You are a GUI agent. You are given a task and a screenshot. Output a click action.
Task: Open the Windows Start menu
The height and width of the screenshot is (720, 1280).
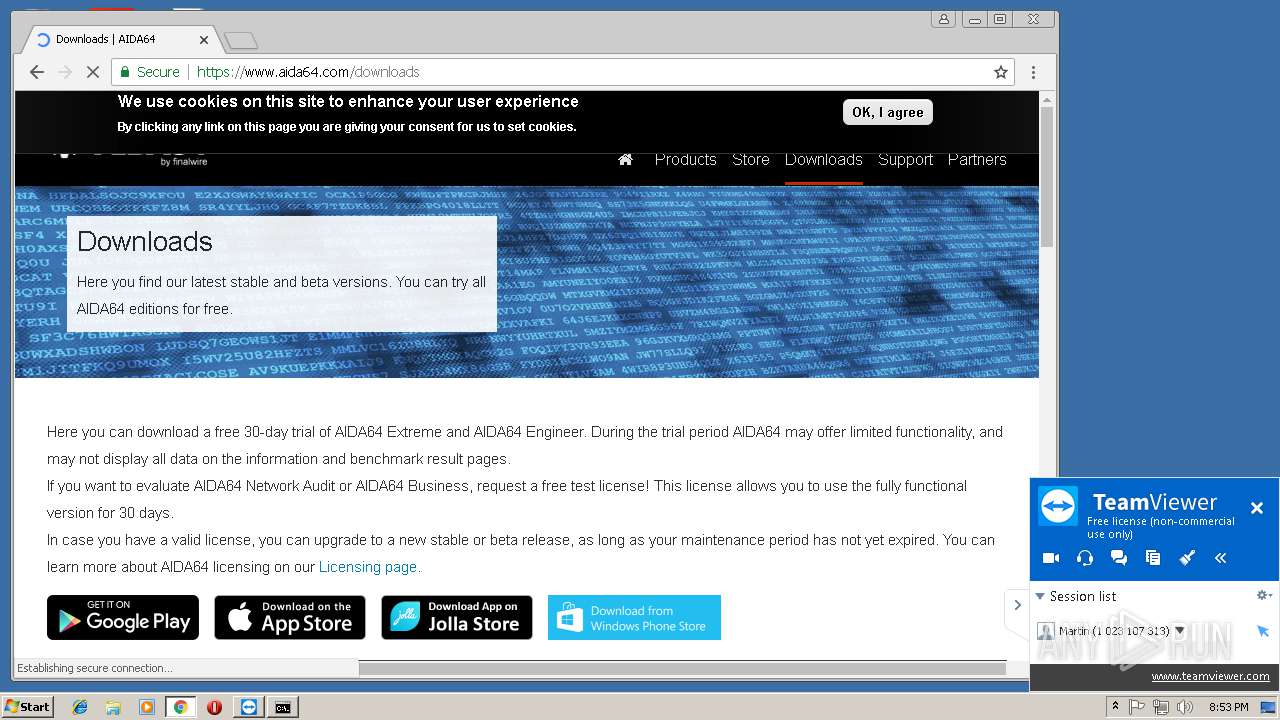(28, 707)
